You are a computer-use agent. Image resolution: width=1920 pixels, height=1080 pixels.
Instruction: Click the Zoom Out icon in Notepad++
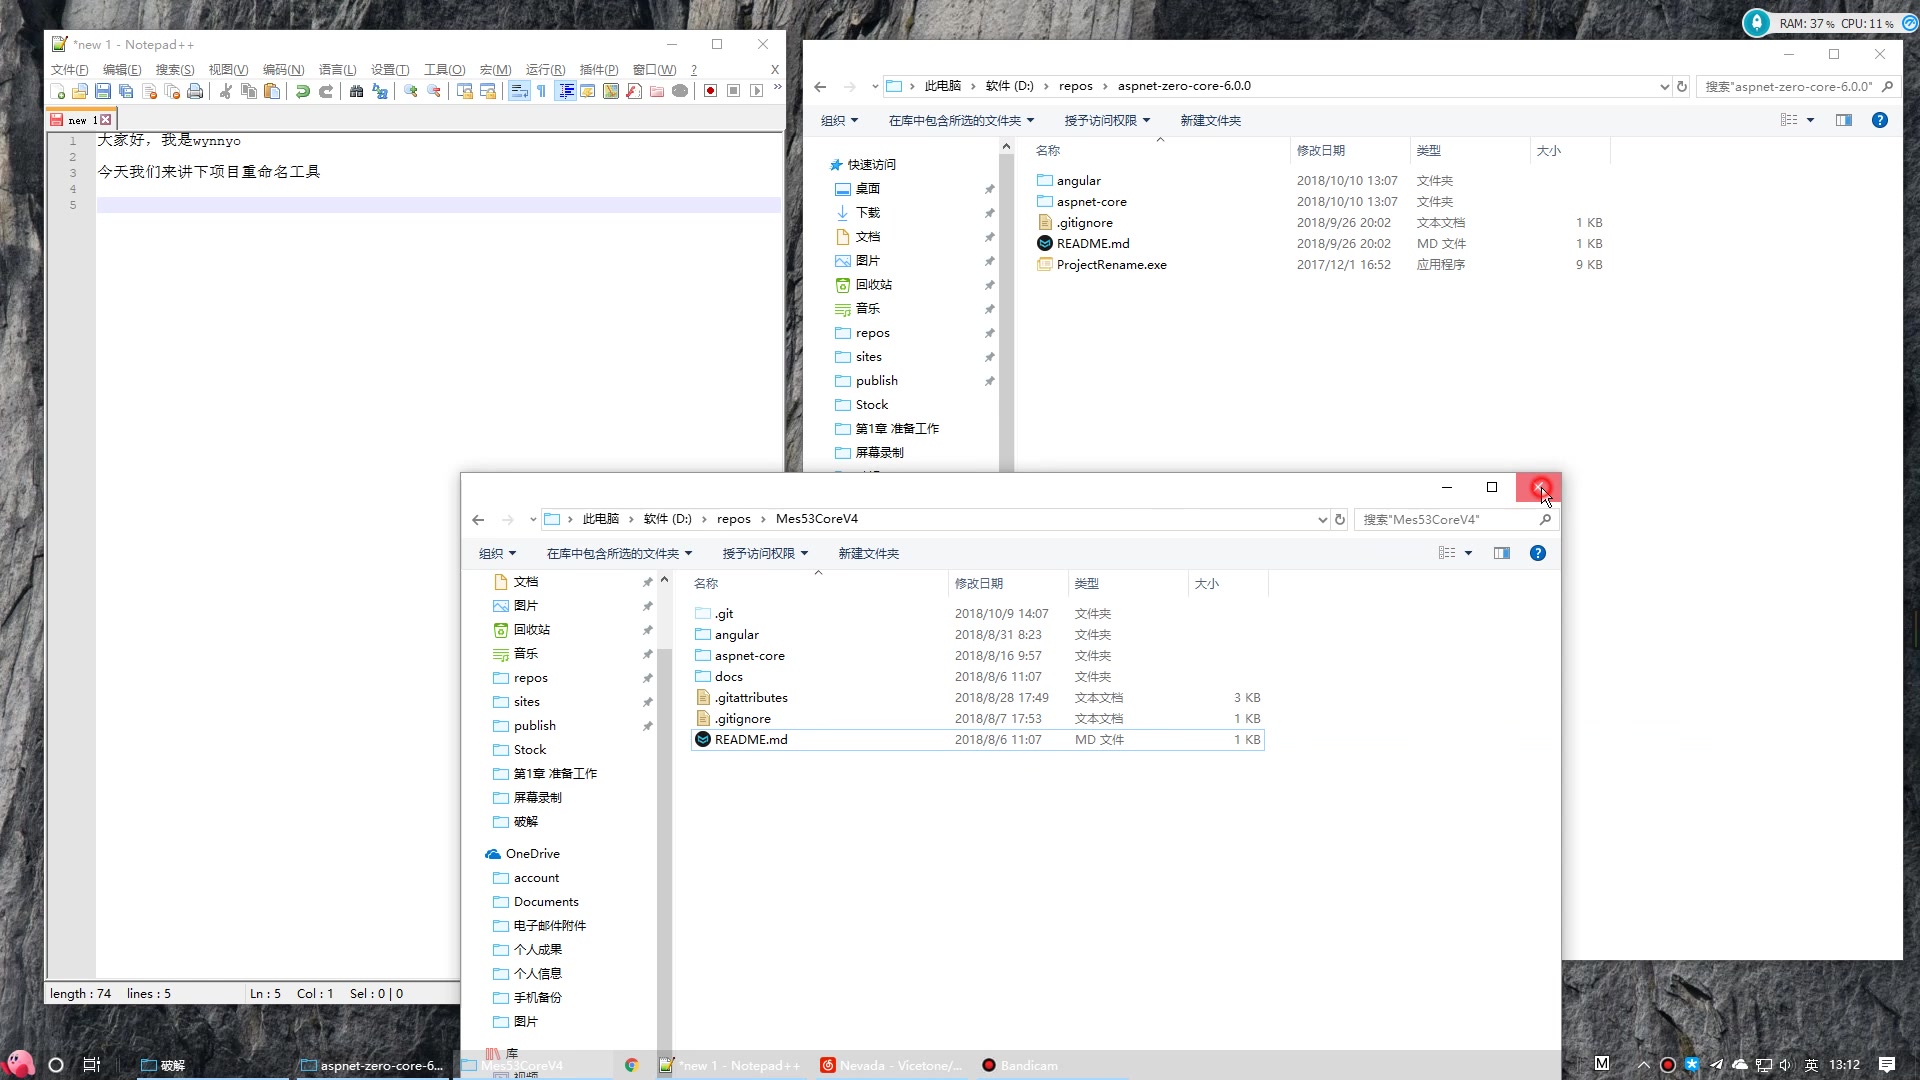(433, 91)
